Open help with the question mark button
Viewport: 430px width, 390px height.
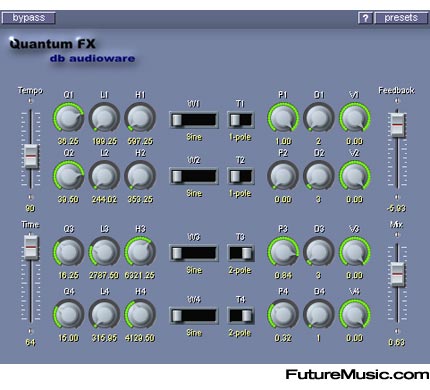[x=365, y=18]
